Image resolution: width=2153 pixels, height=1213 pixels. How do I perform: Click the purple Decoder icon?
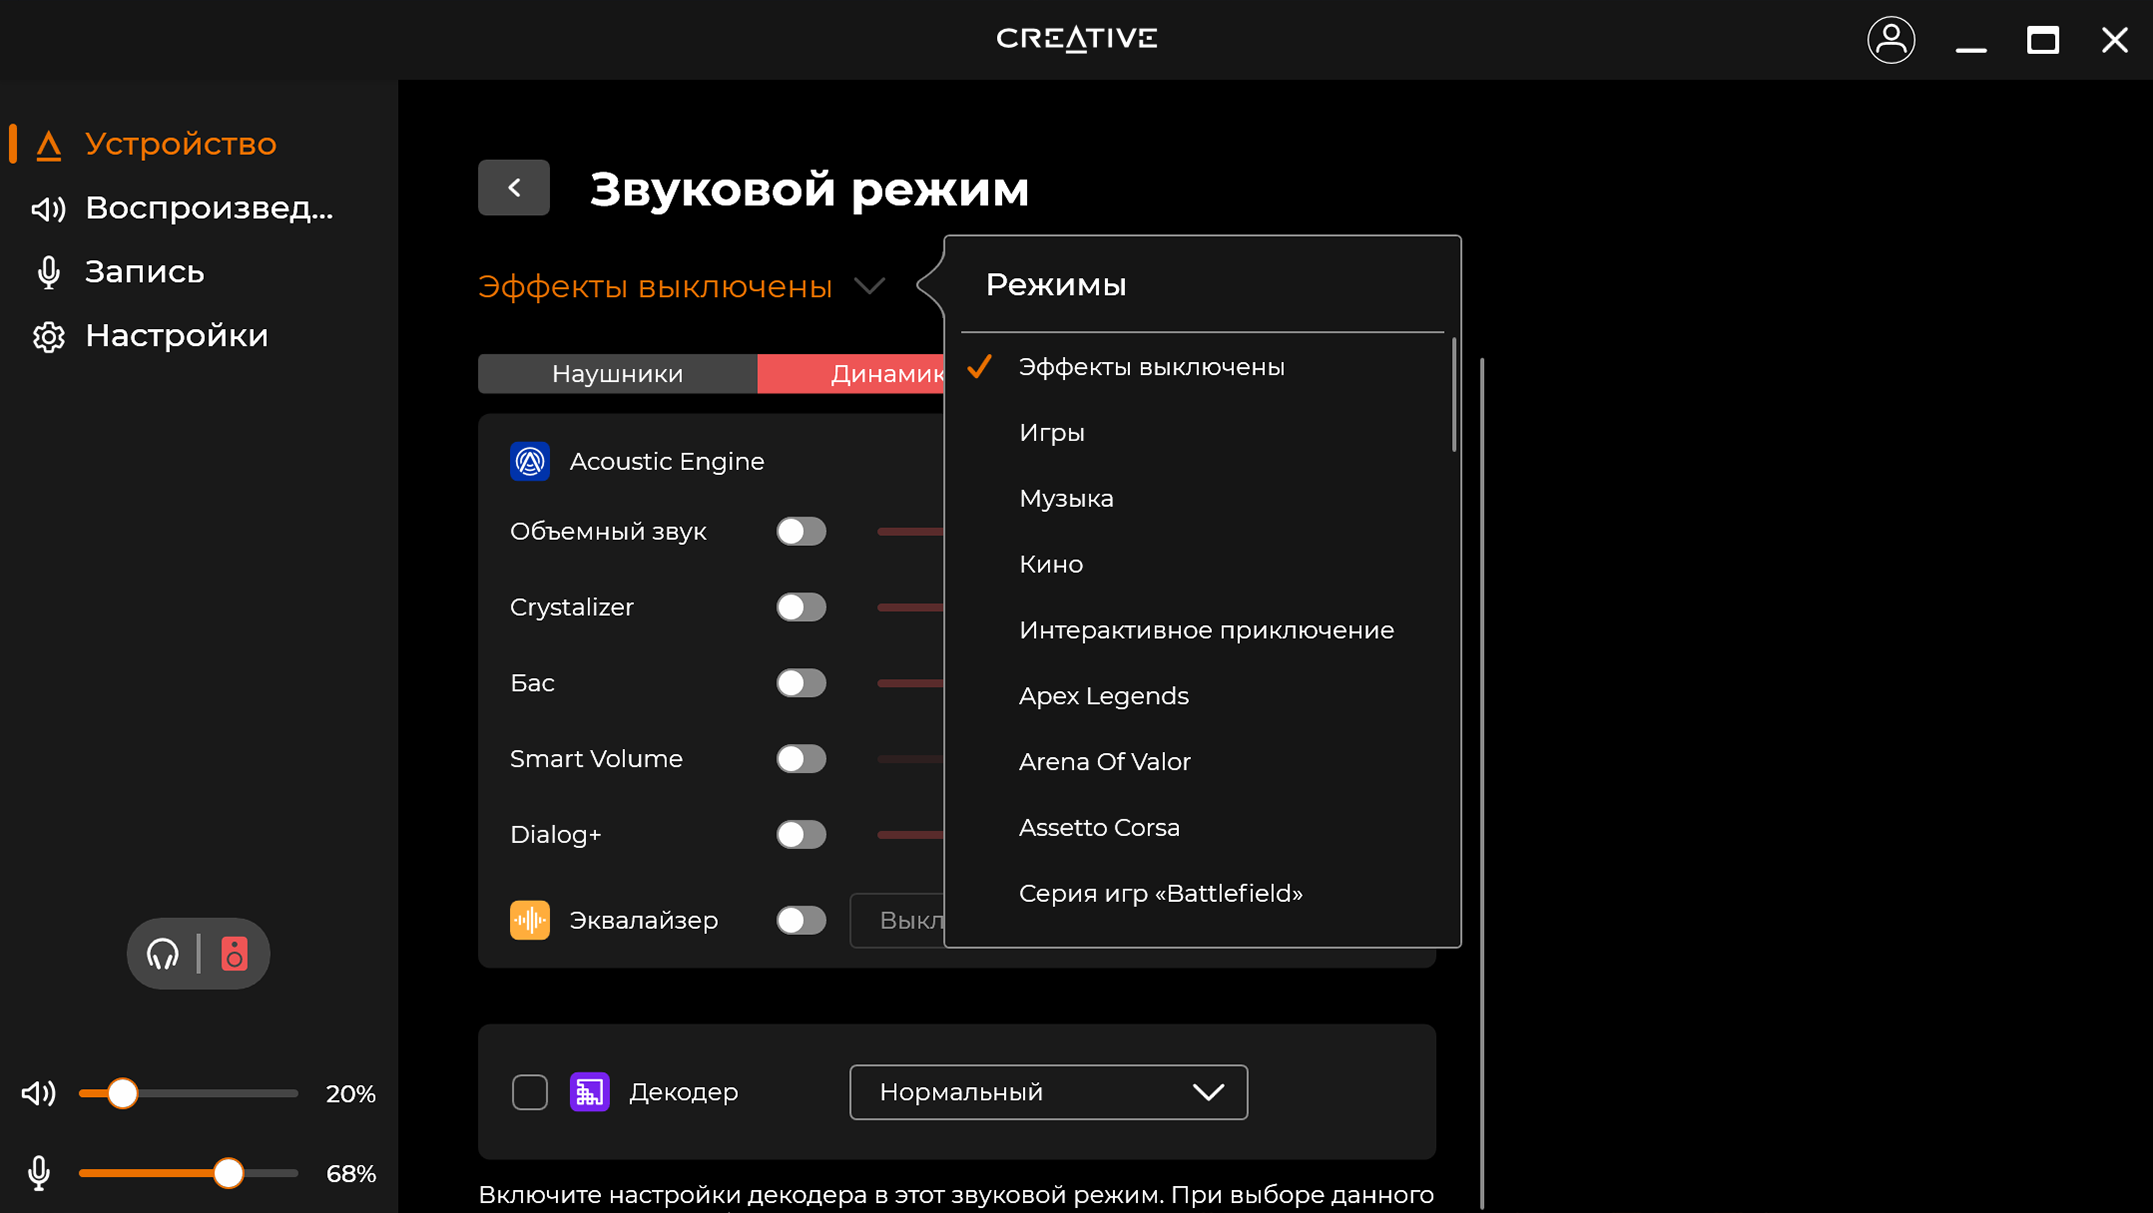[589, 1092]
